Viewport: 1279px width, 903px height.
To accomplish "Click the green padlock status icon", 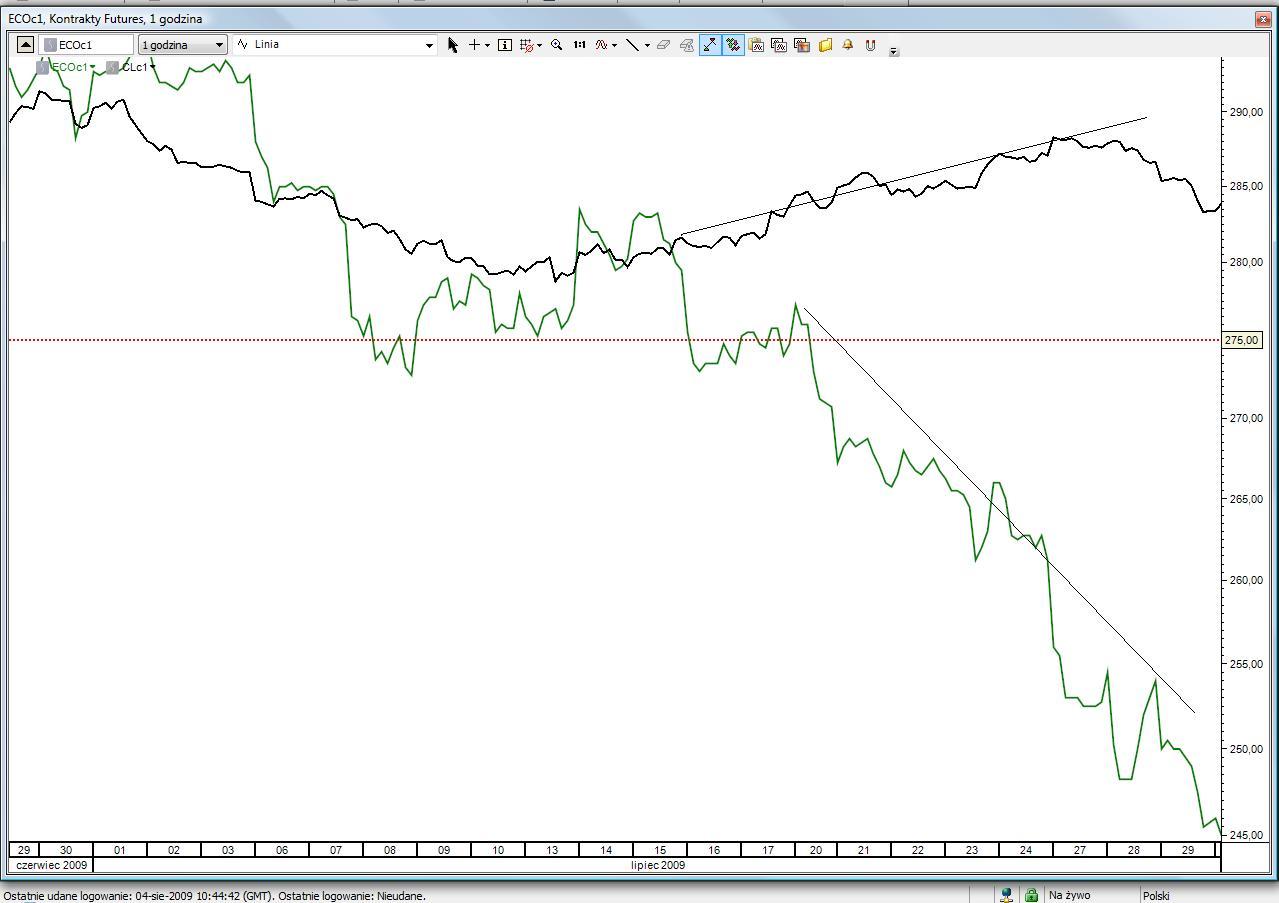I will click(x=1031, y=895).
